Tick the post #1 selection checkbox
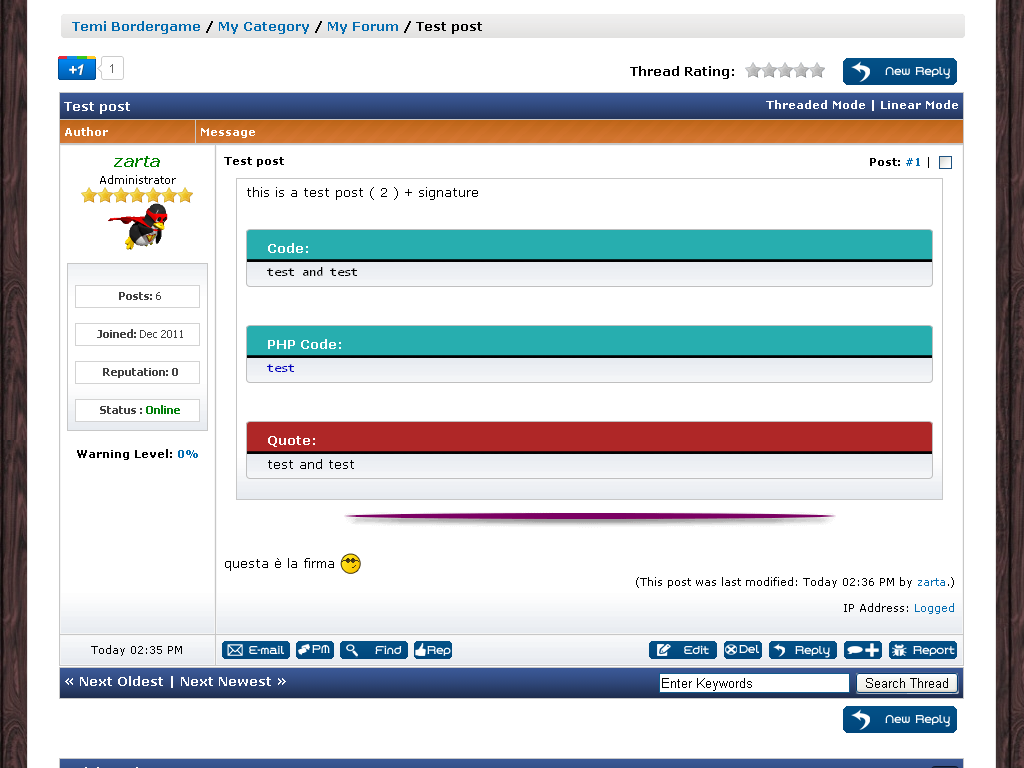1024x768 pixels. (x=945, y=162)
